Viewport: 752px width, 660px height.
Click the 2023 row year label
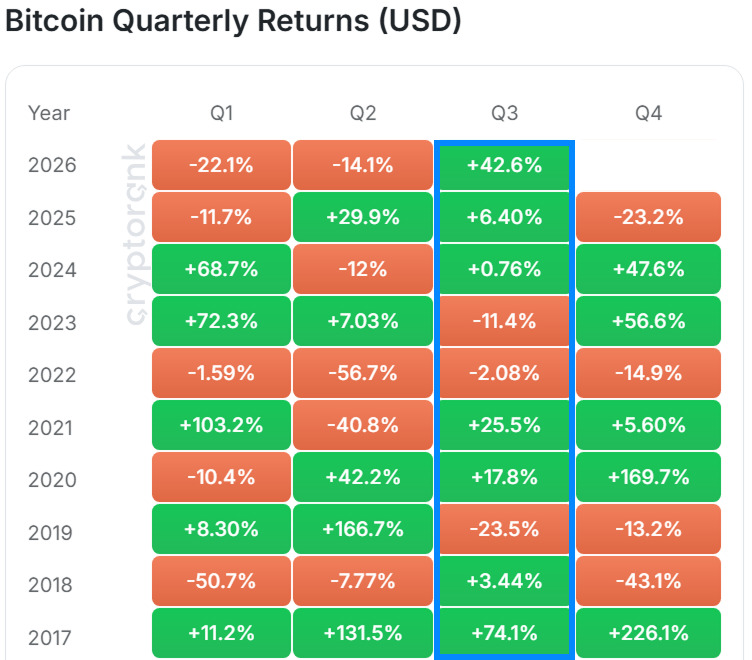(x=52, y=323)
